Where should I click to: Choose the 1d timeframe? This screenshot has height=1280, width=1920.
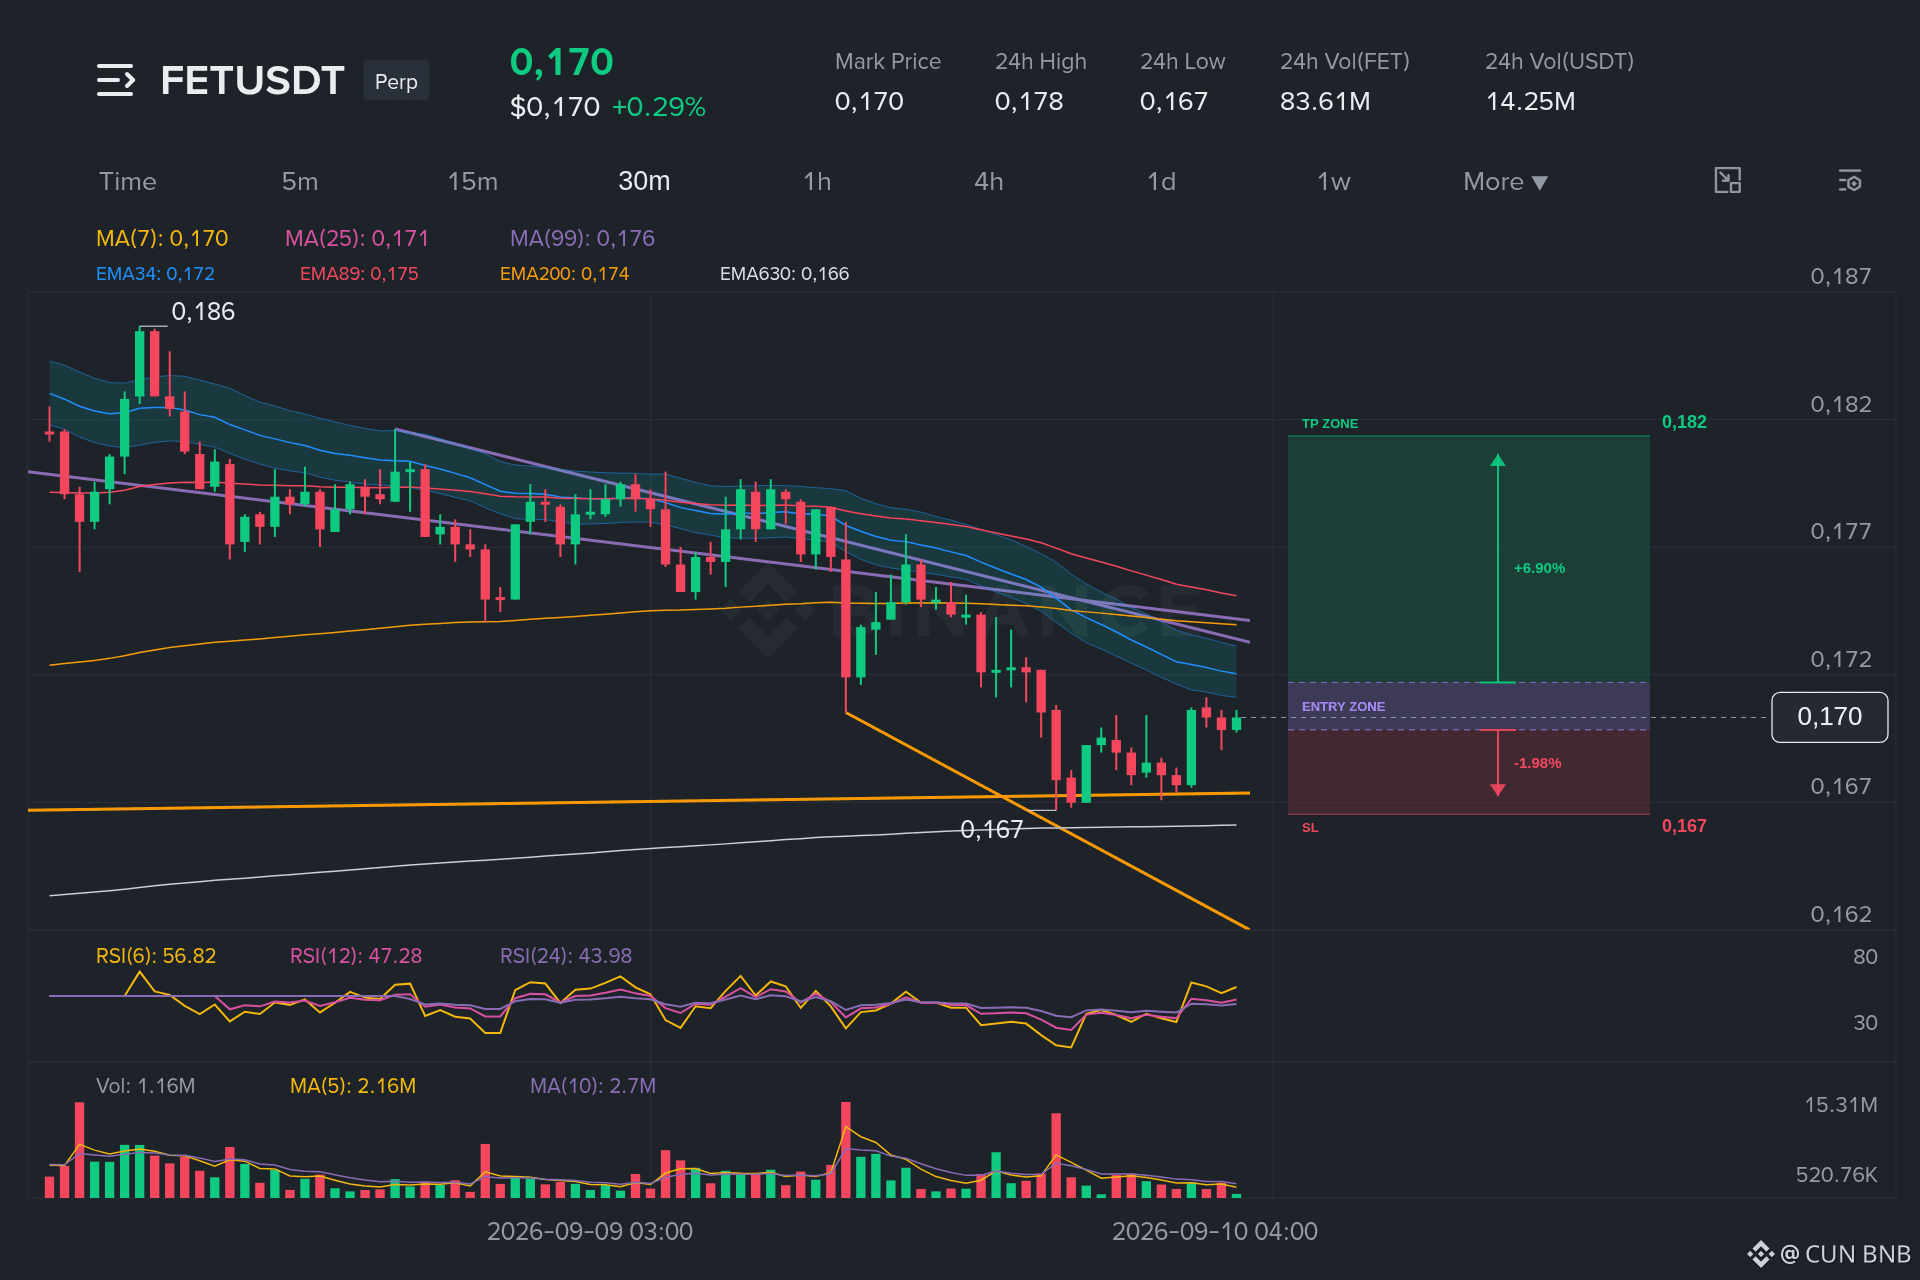(1161, 181)
